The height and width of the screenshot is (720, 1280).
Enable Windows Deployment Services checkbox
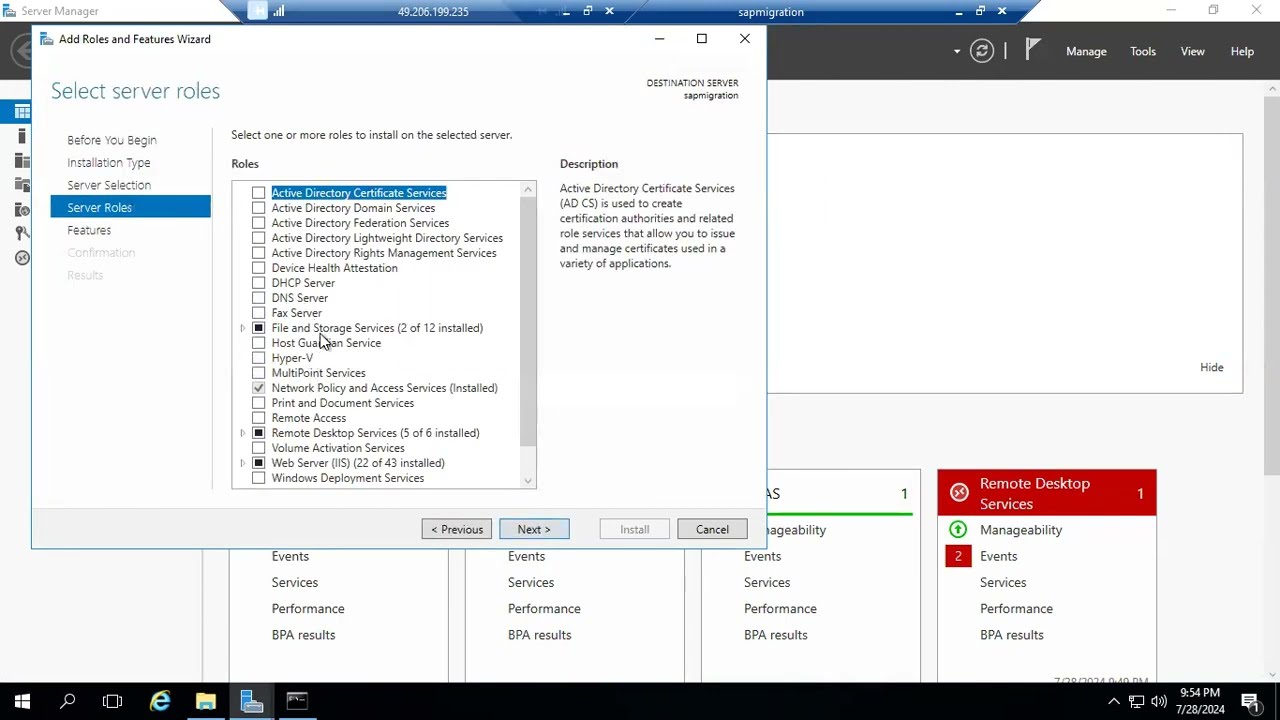(259, 478)
